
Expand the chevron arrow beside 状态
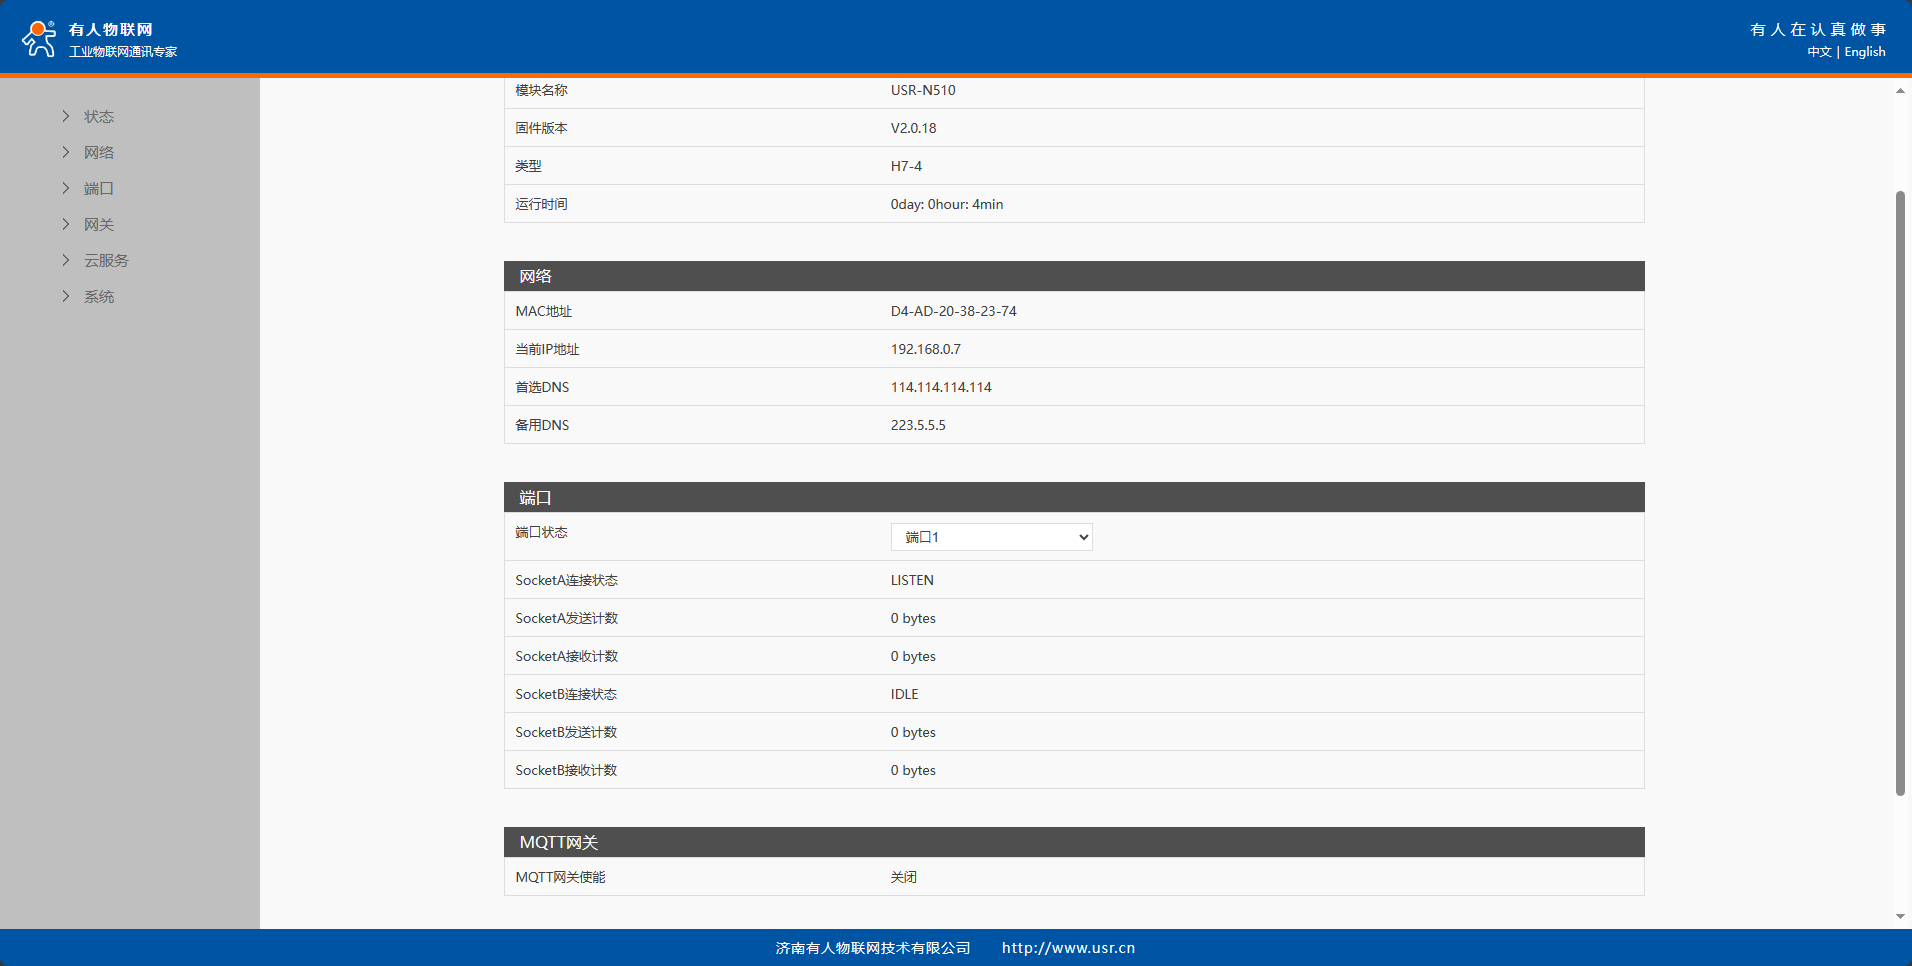click(66, 116)
